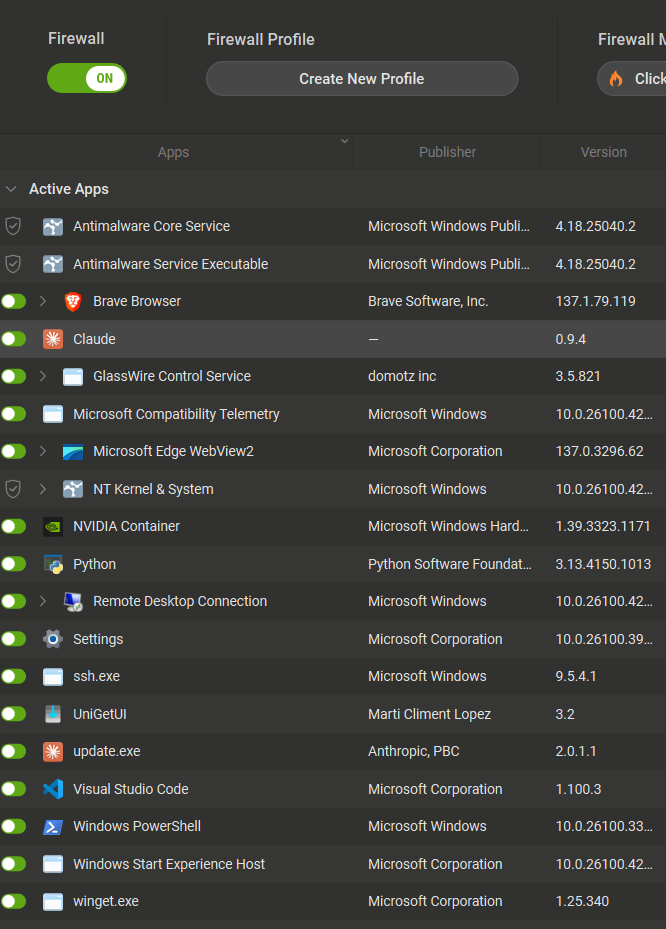Click the Create New Profile button
Image resolution: width=666 pixels, height=929 pixels.
362,79
